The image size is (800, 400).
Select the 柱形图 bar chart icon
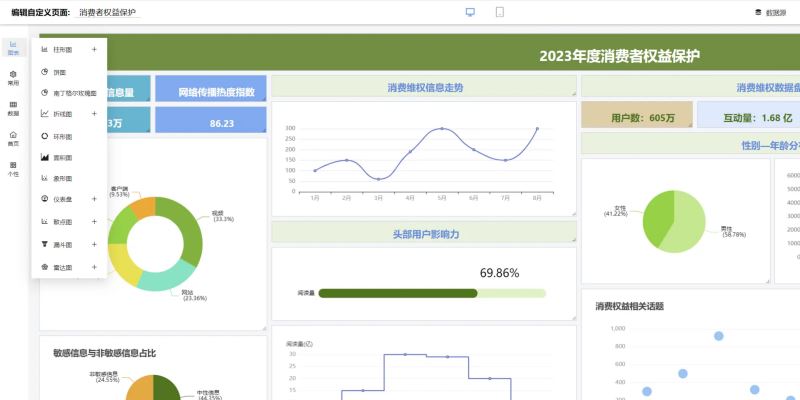pos(44,49)
